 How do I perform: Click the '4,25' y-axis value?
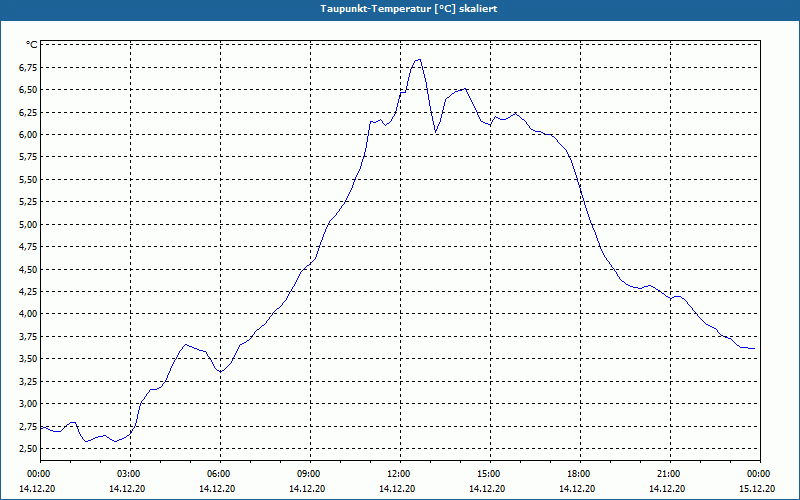pyautogui.click(x=29, y=292)
